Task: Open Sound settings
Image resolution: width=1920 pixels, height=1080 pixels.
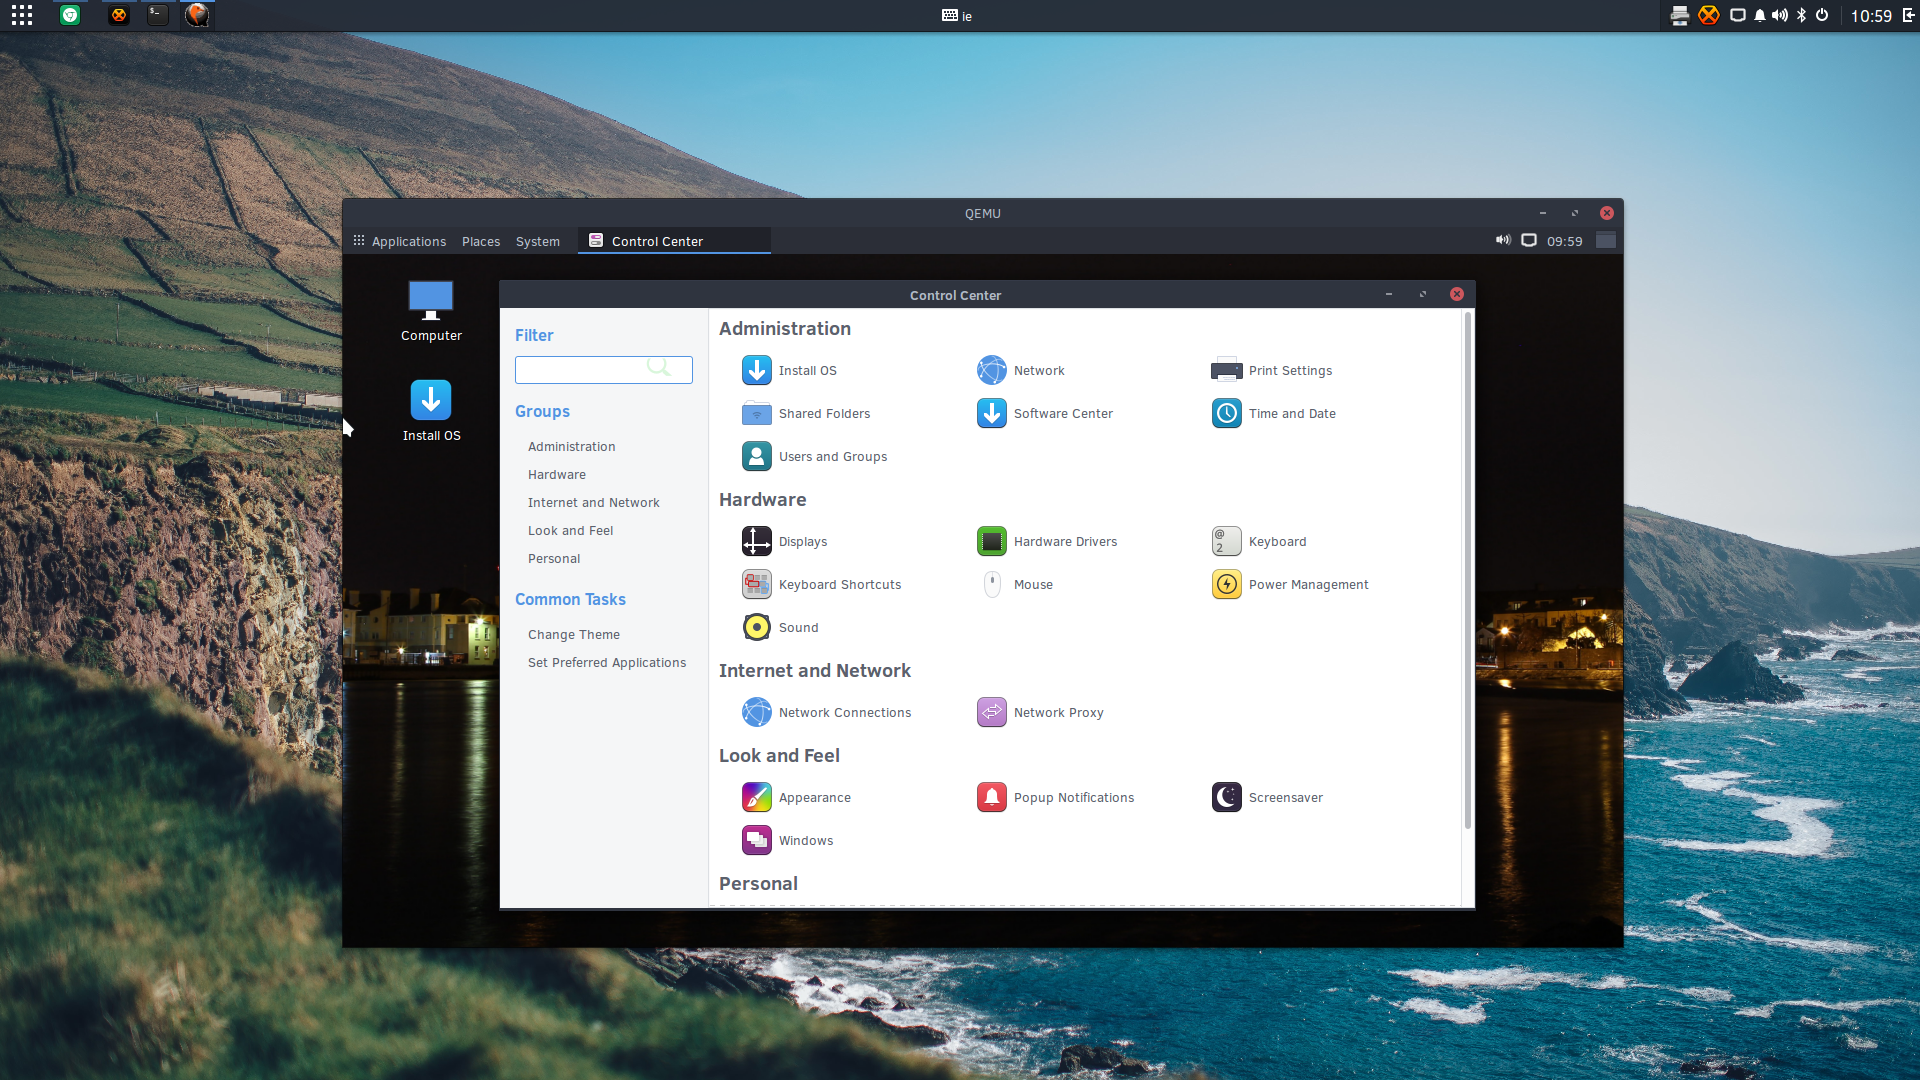Action: [780, 627]
